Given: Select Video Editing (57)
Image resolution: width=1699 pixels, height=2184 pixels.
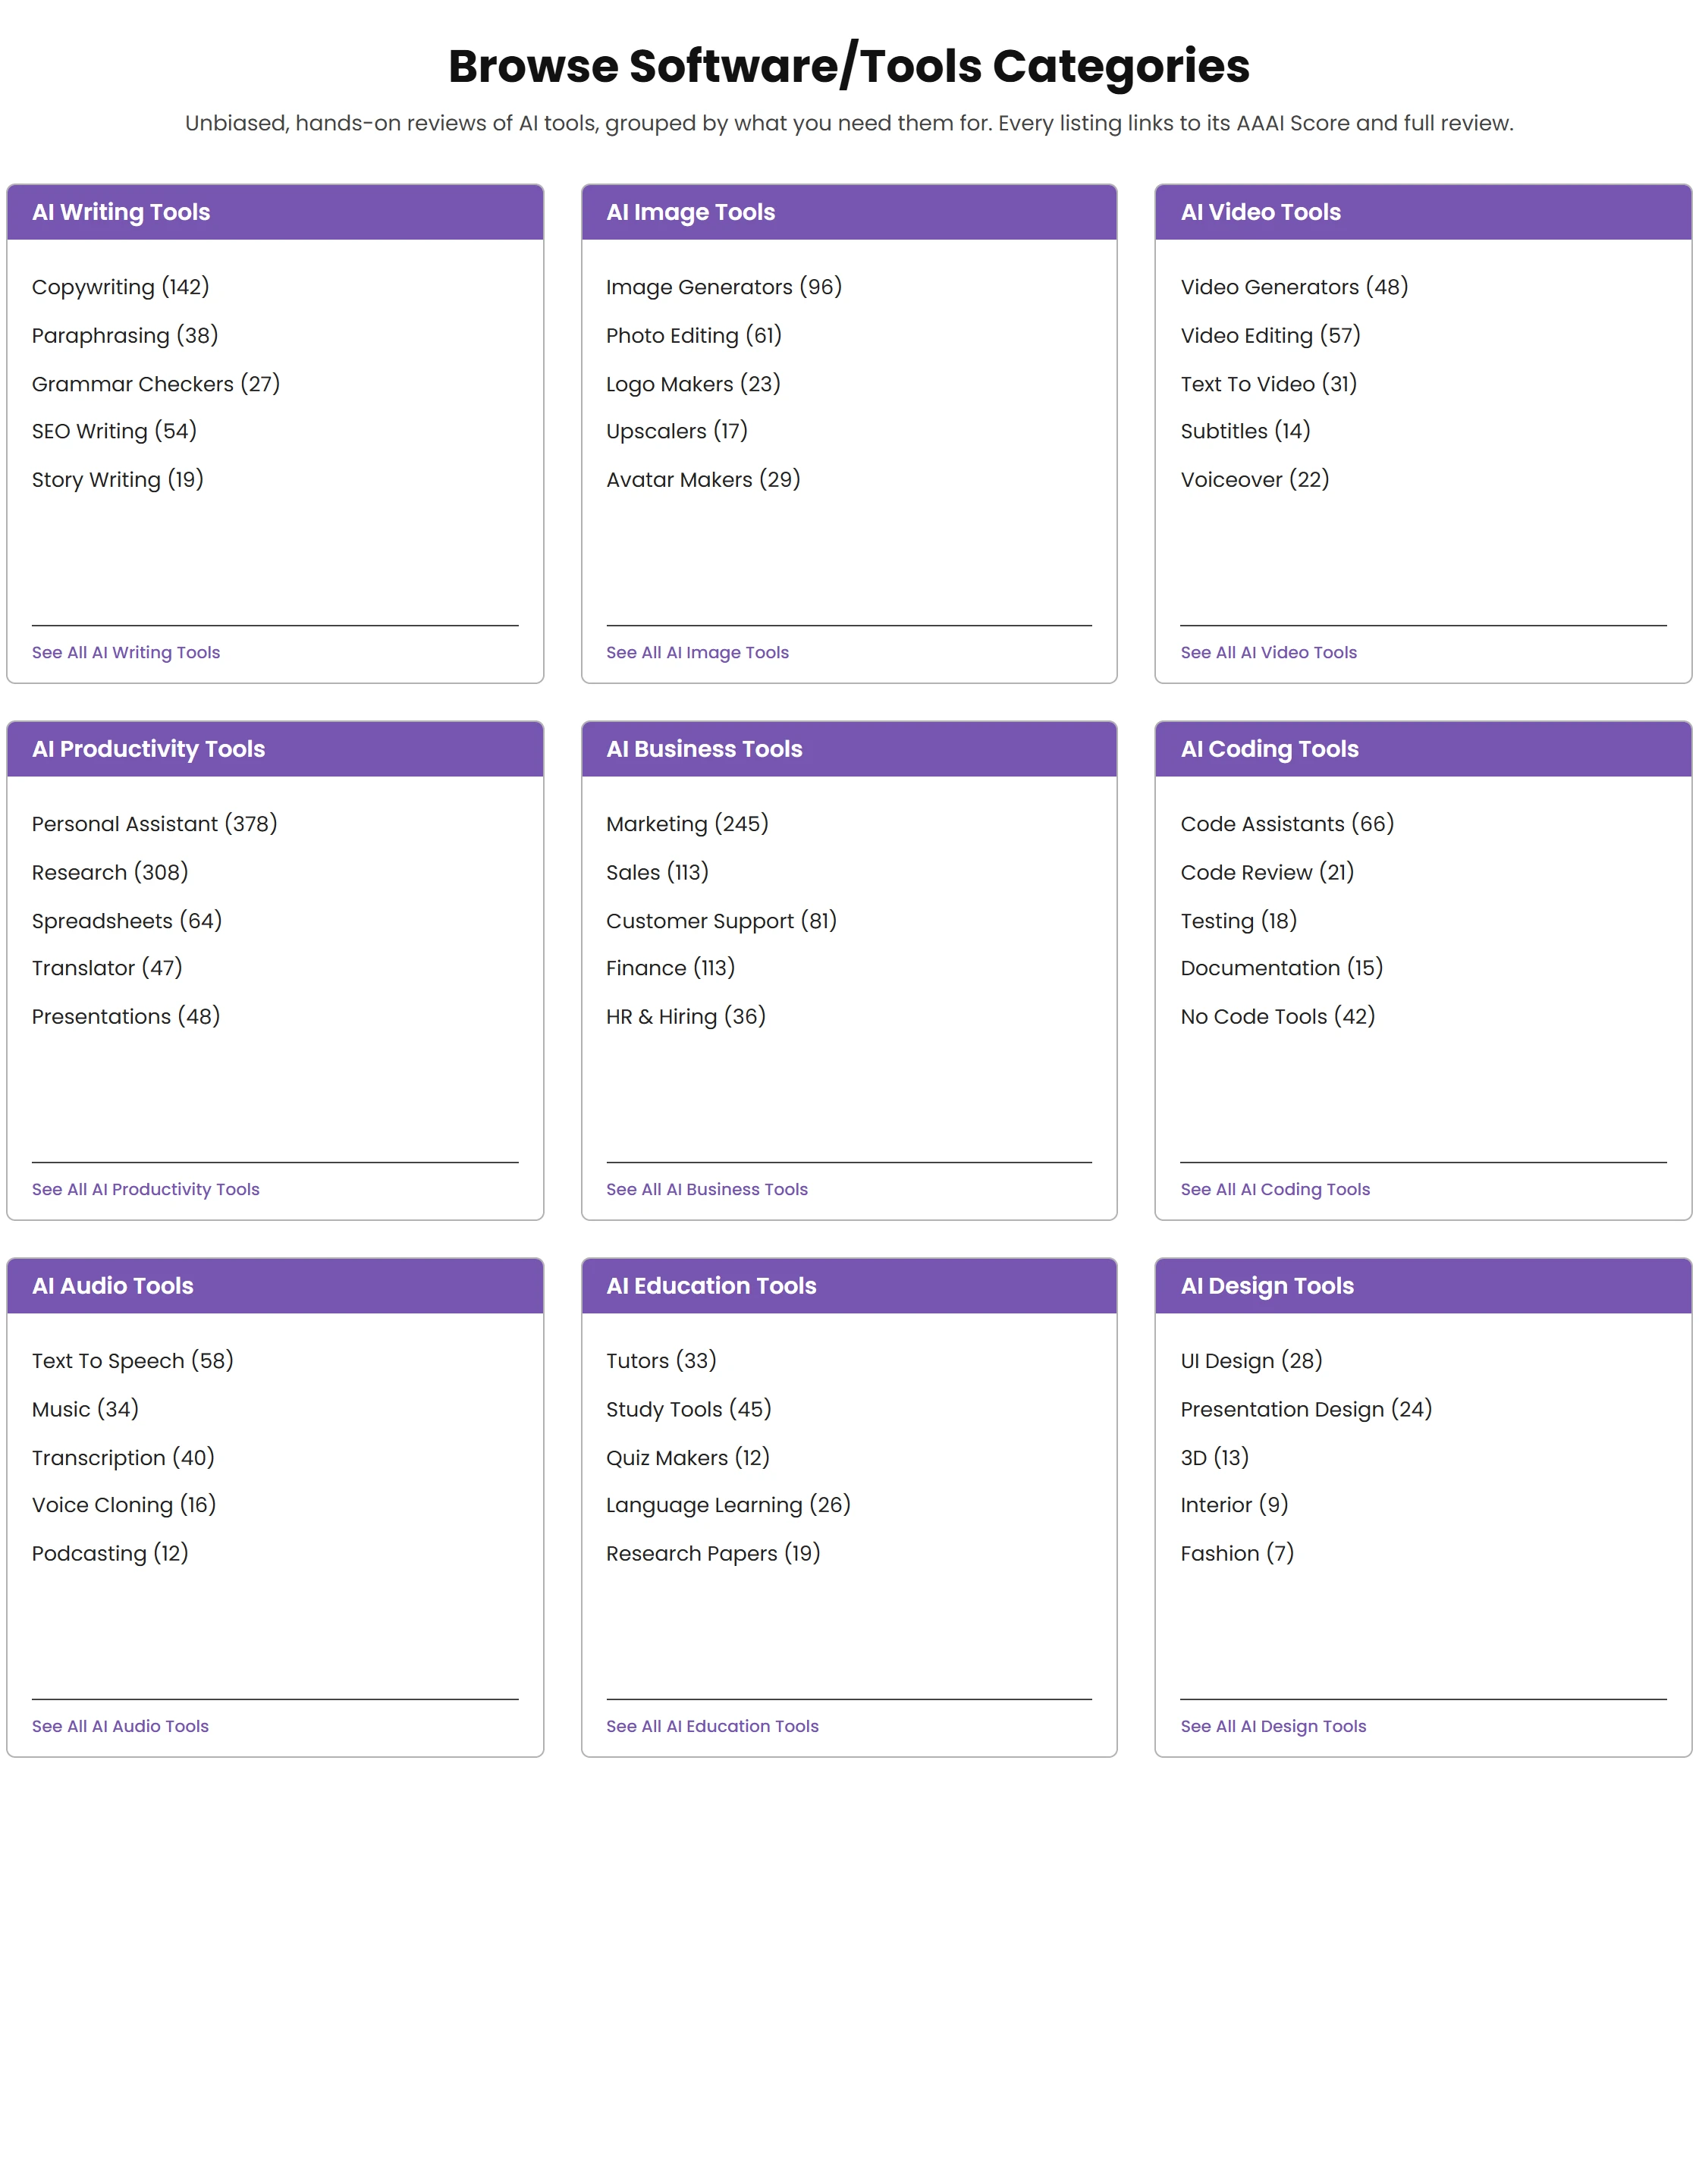Looking at the screenshot, I should [1270, 335].
